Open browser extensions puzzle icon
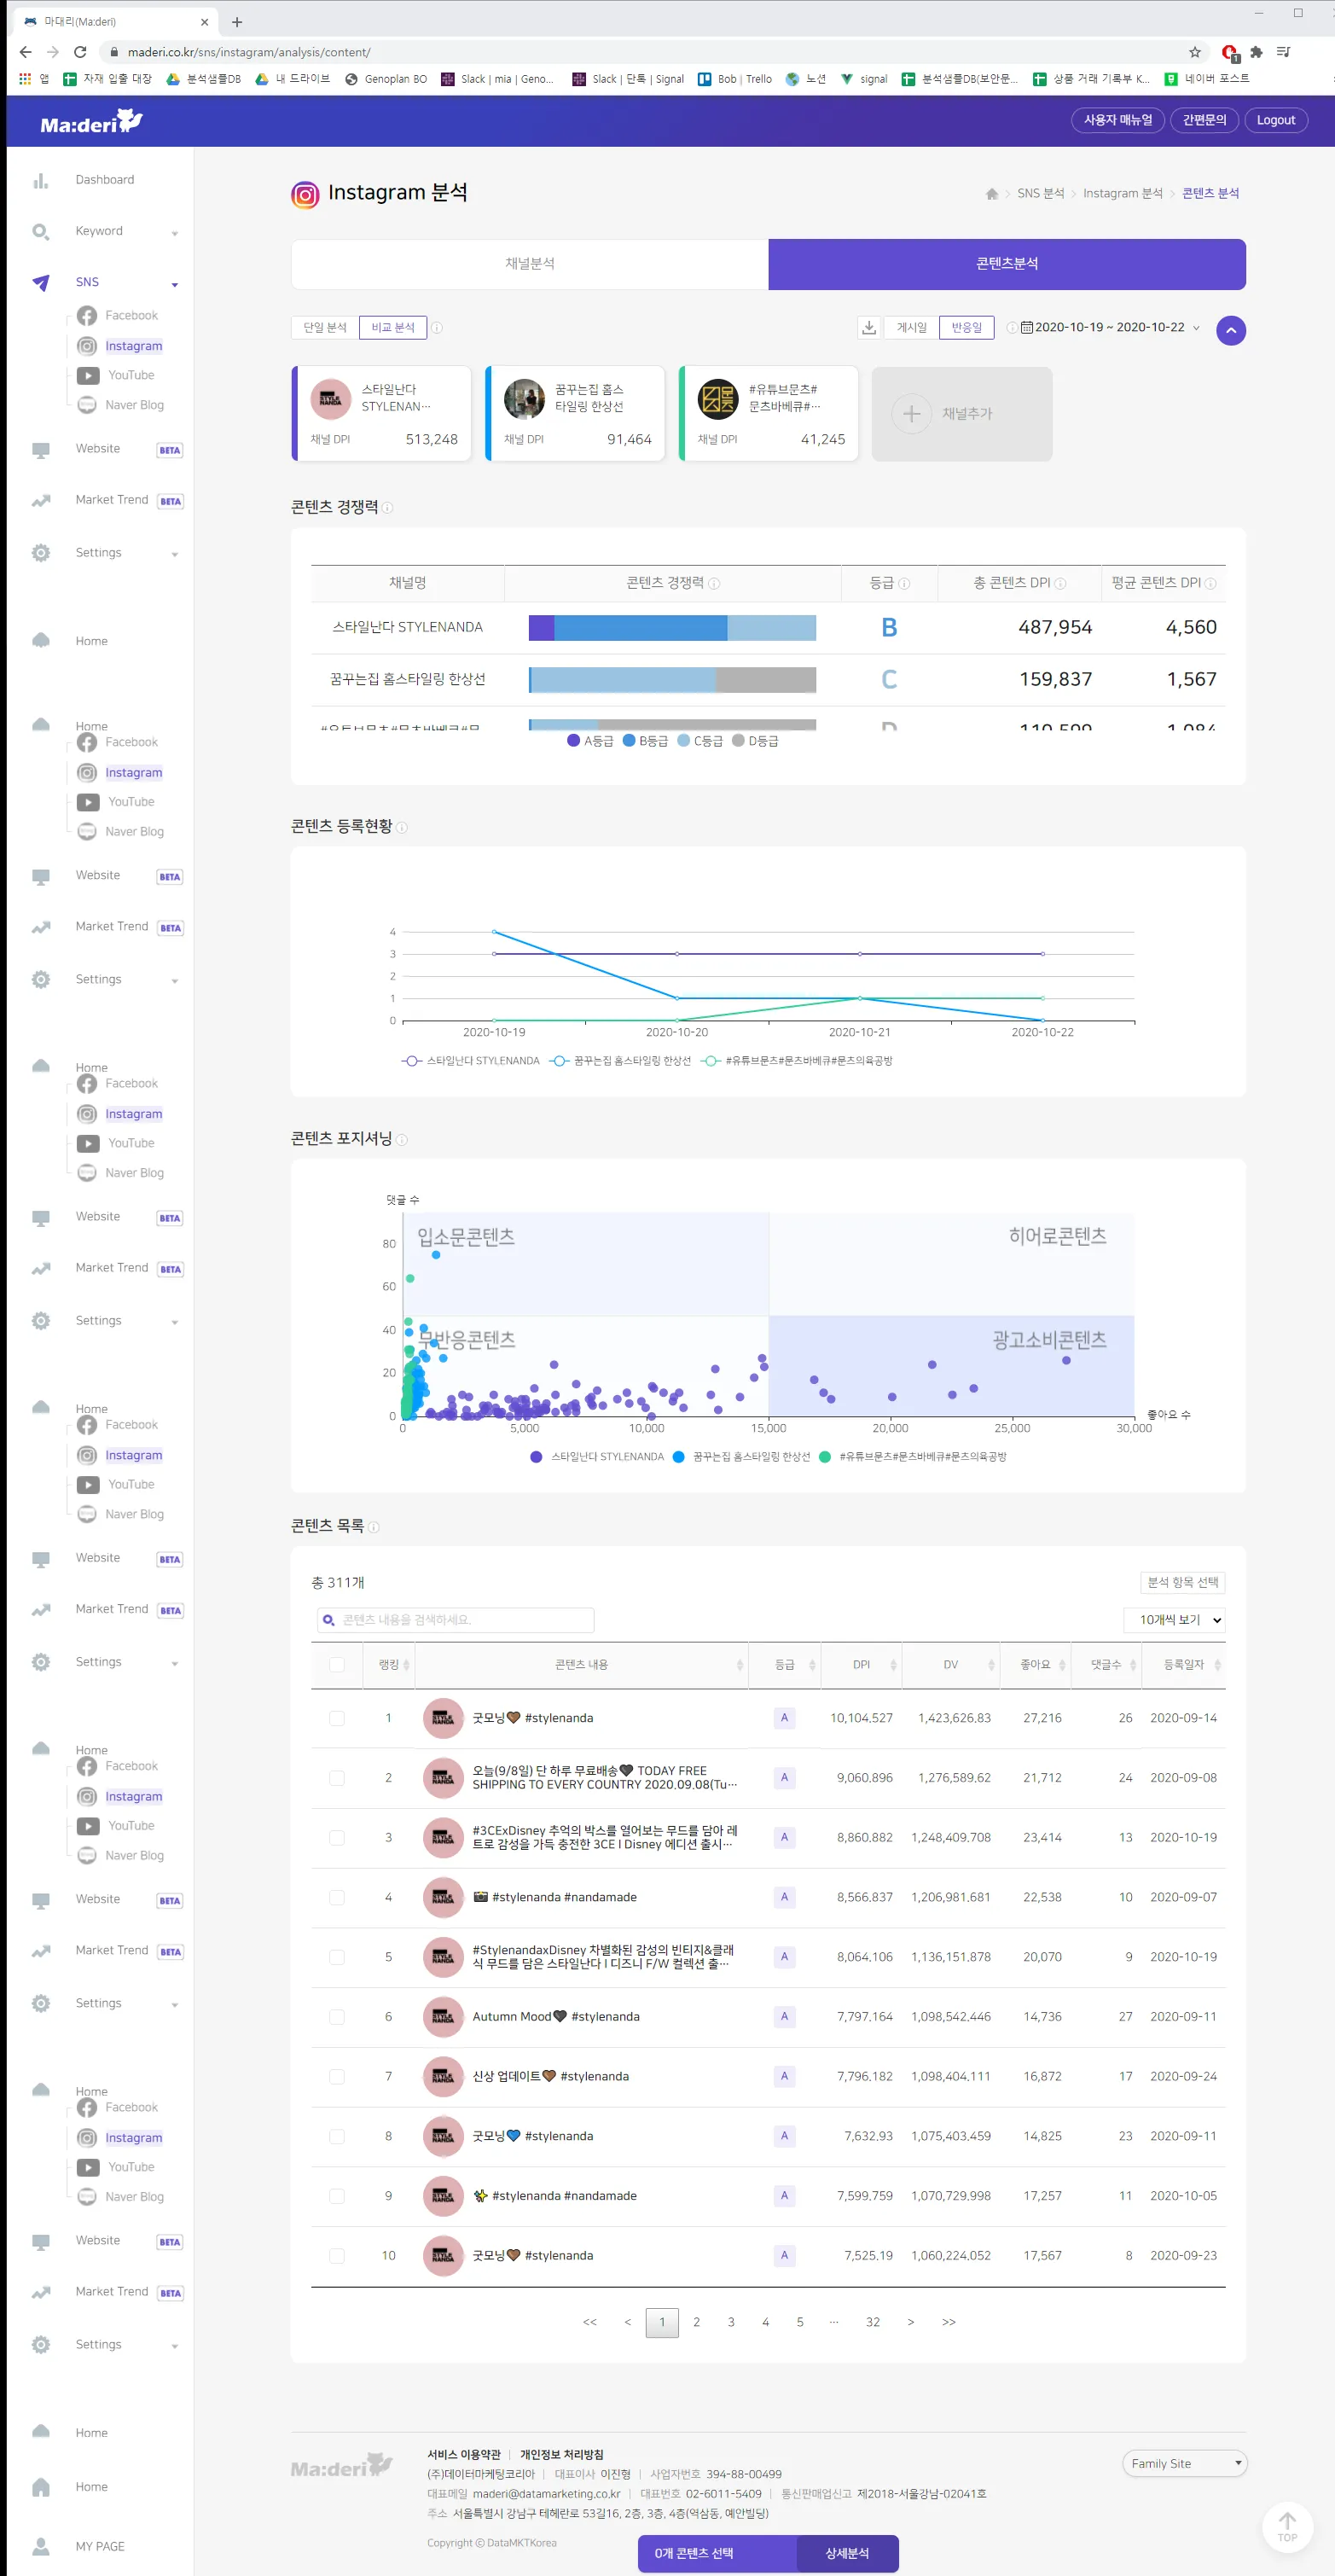This screenshot has height=2576, width=1335. (1256, 52)
